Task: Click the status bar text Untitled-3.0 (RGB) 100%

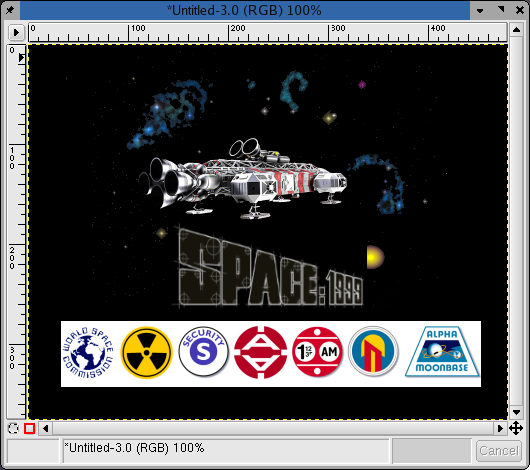Action: click(x=134, y=448)
